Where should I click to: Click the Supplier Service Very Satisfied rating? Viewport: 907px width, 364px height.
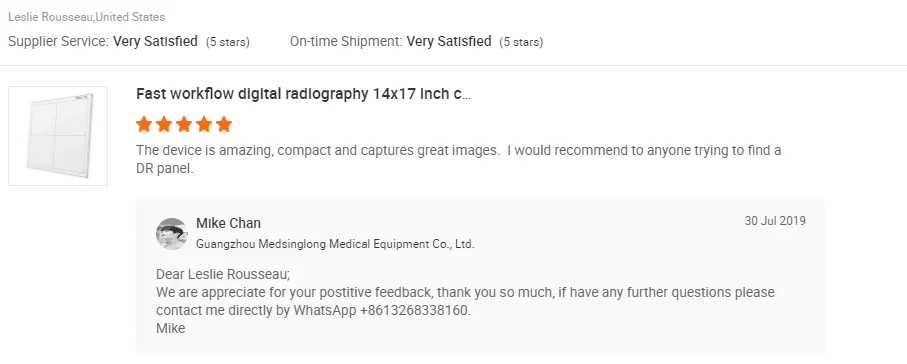(155, 42)
